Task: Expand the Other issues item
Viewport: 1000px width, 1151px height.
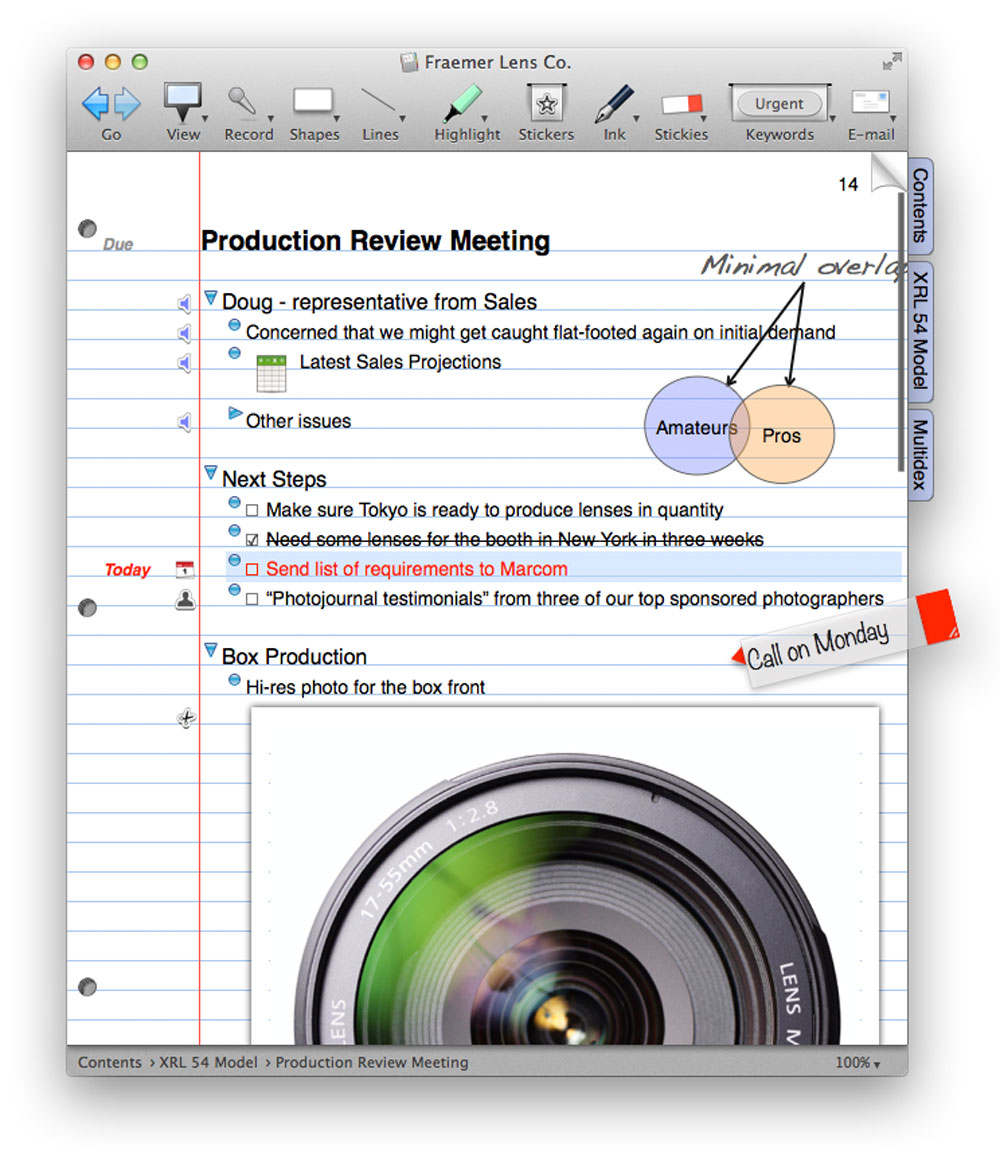Action: (234, 413)
